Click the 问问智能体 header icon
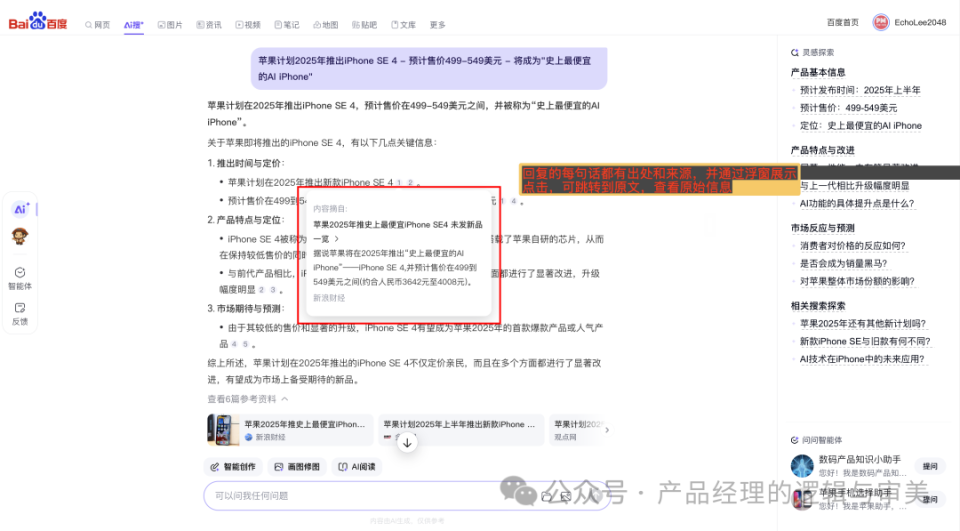Viewport: 960px width, 531px height. [795, 440]
